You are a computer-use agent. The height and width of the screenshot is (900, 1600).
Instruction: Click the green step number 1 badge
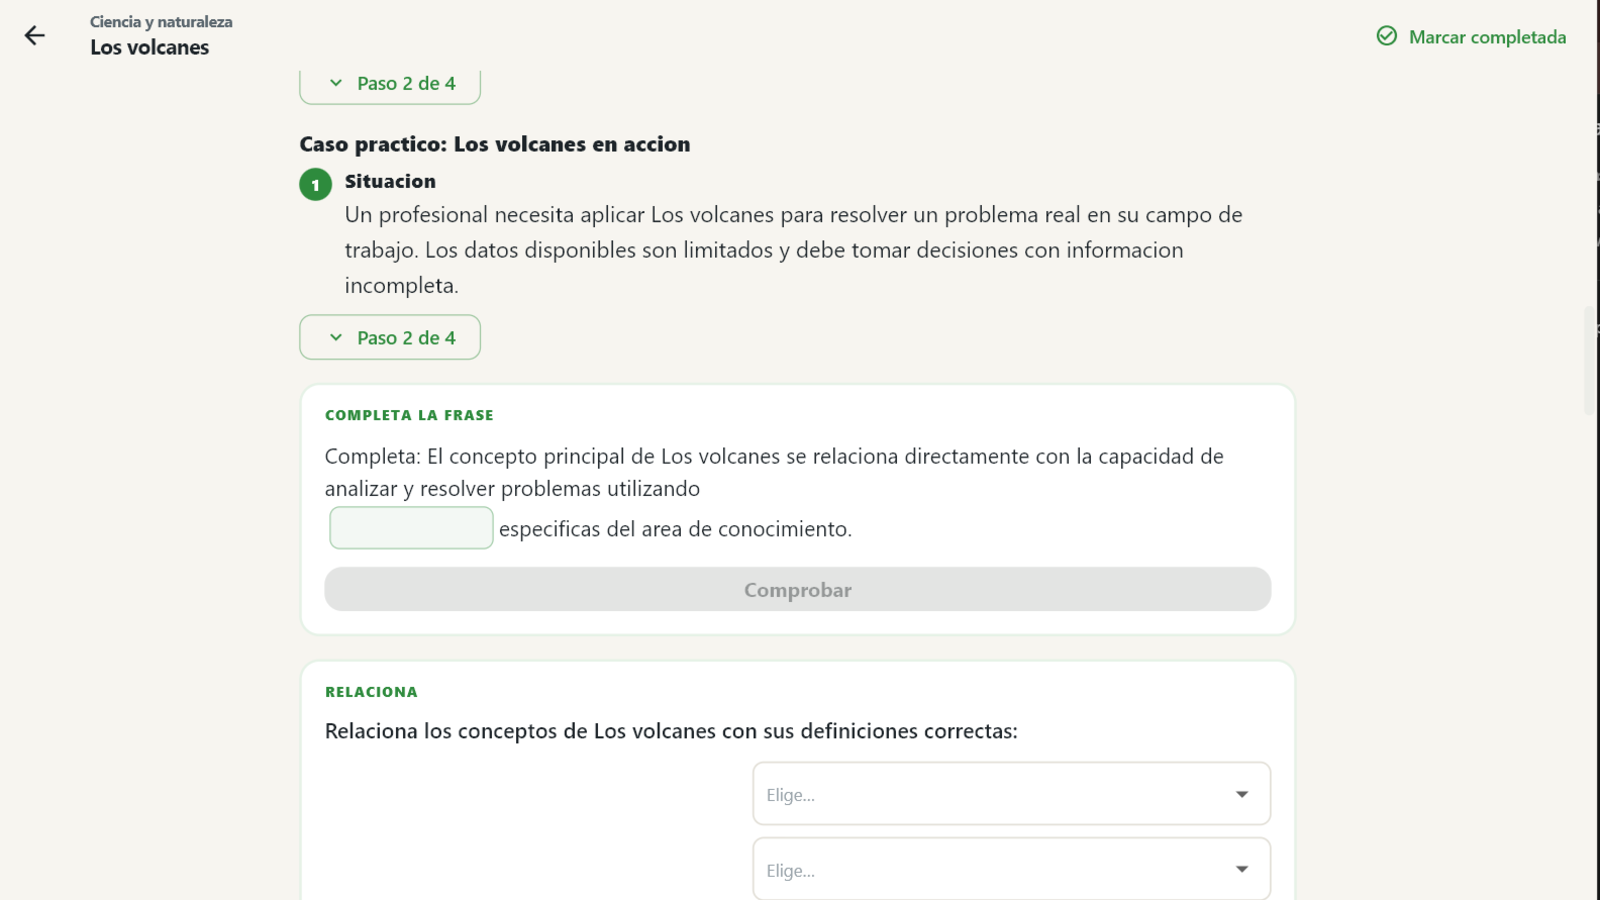coord(316,185)
